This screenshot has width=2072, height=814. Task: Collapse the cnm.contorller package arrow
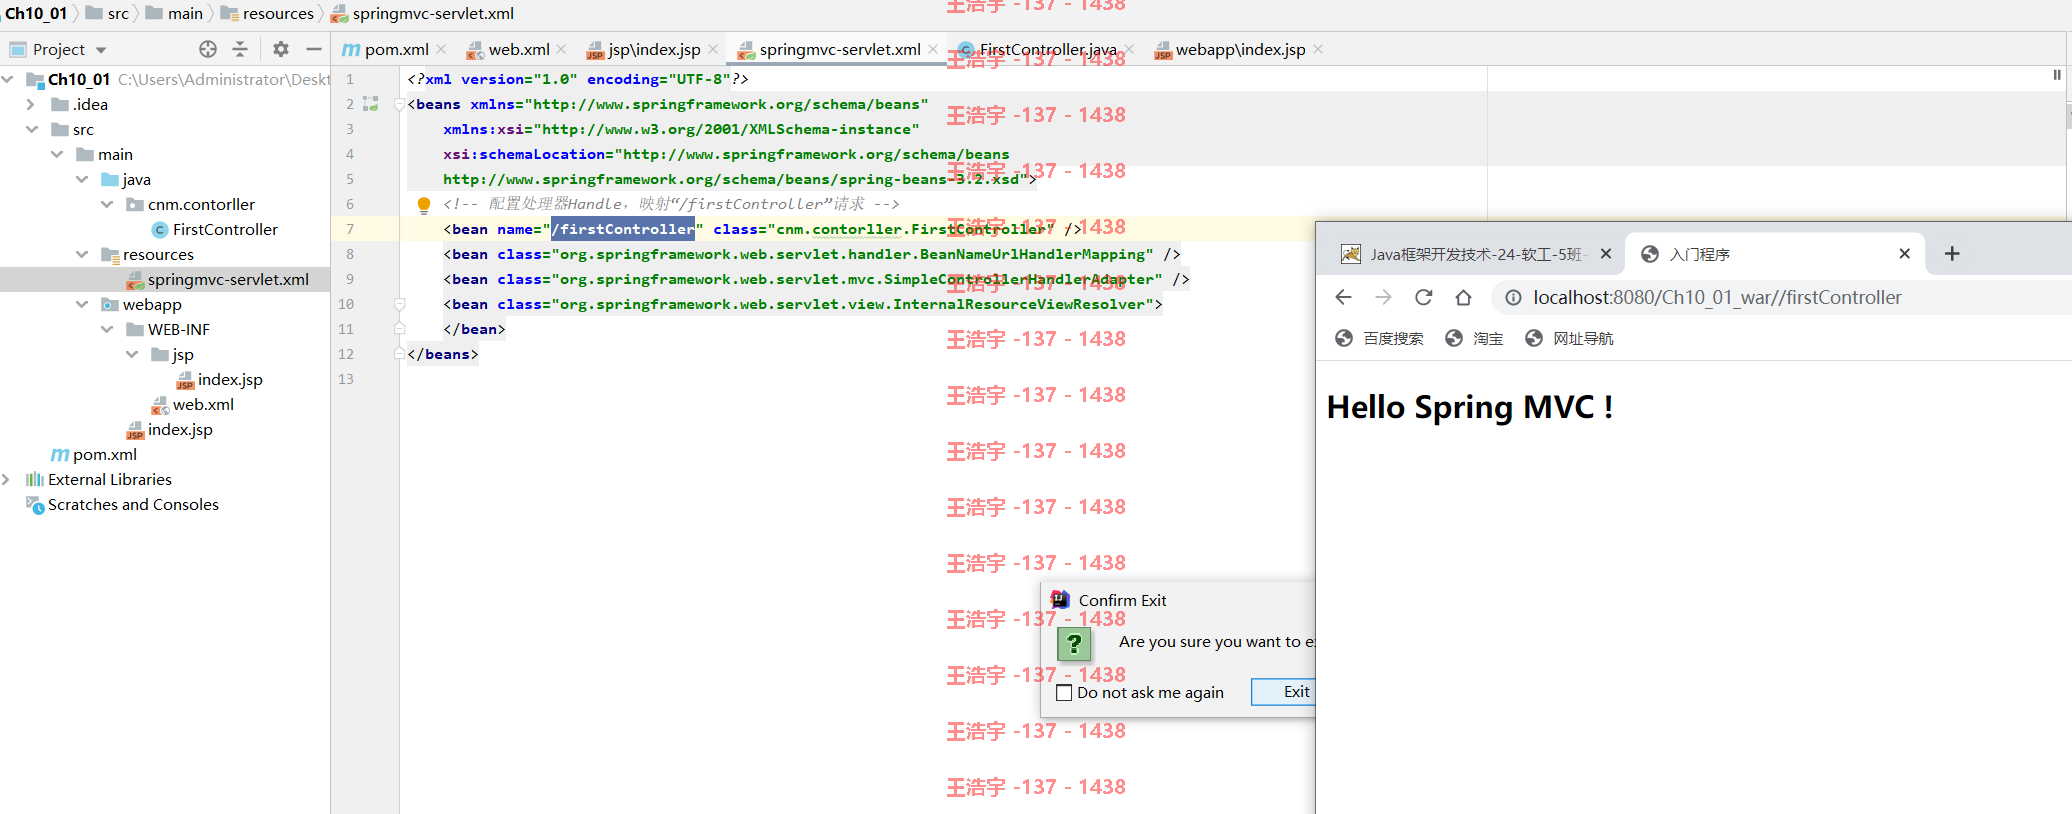click(x=107, y=204)
